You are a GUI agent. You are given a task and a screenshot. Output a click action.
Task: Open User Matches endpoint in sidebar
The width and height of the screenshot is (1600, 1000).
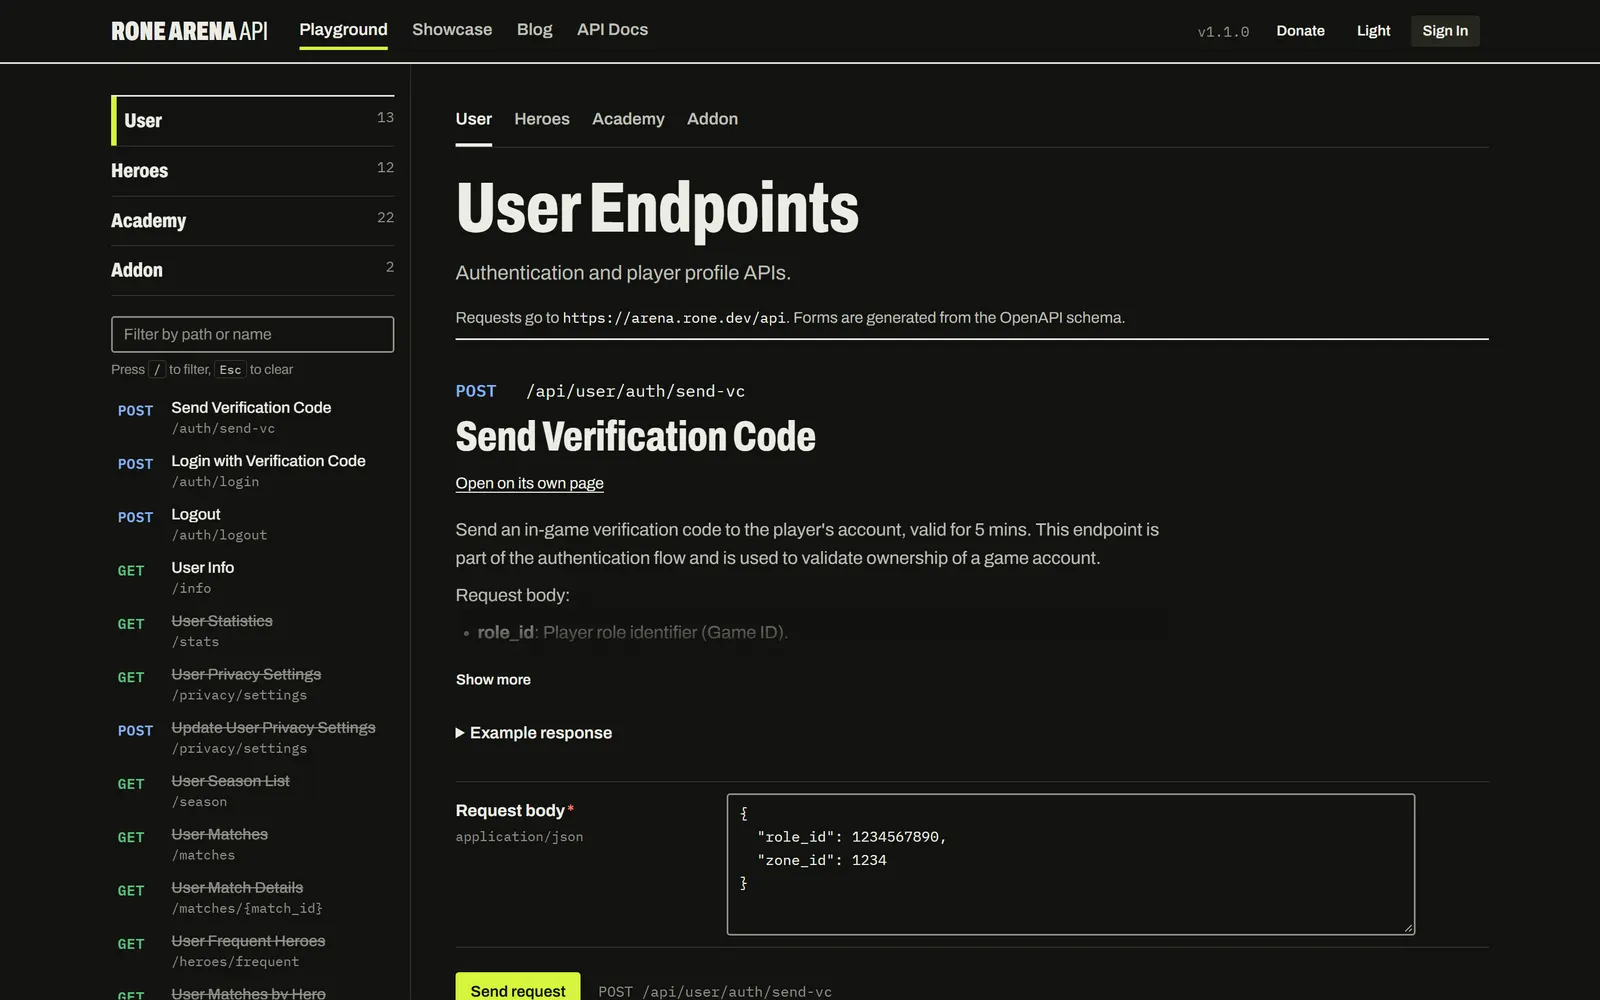coord(253,844)
